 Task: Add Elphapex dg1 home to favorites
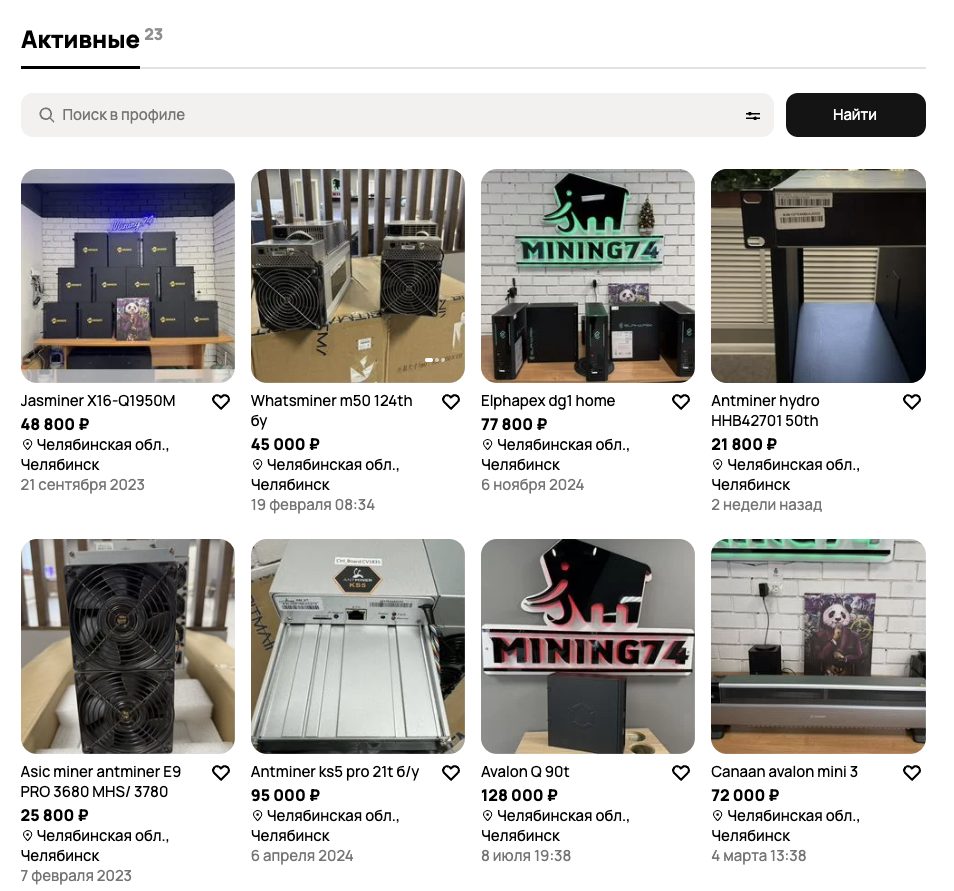coord(681,402)
